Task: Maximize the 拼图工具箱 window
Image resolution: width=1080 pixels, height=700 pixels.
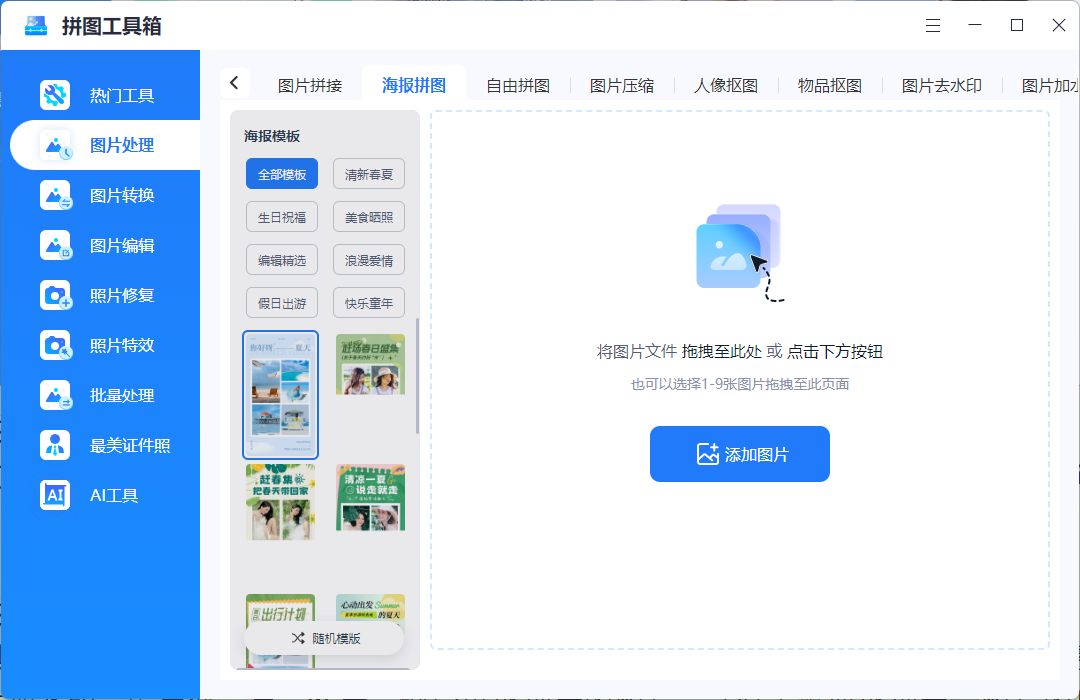Action: [x=1017, y=25]
